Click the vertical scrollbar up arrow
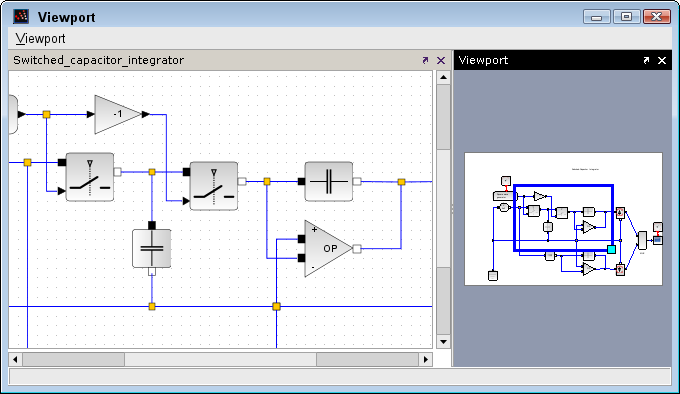 pos(443,78)
